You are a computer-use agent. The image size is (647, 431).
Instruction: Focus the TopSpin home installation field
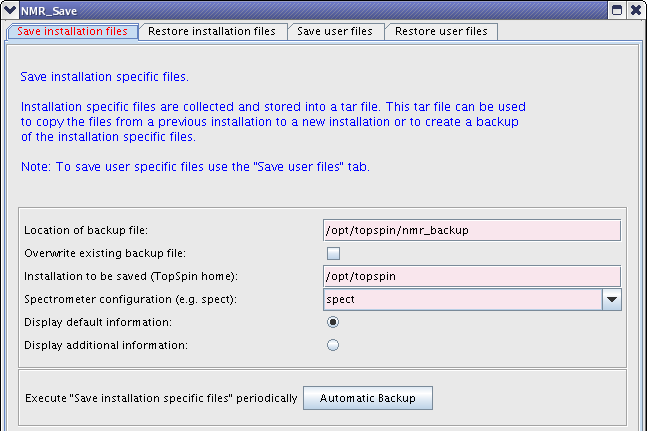(x=471, y=276)
